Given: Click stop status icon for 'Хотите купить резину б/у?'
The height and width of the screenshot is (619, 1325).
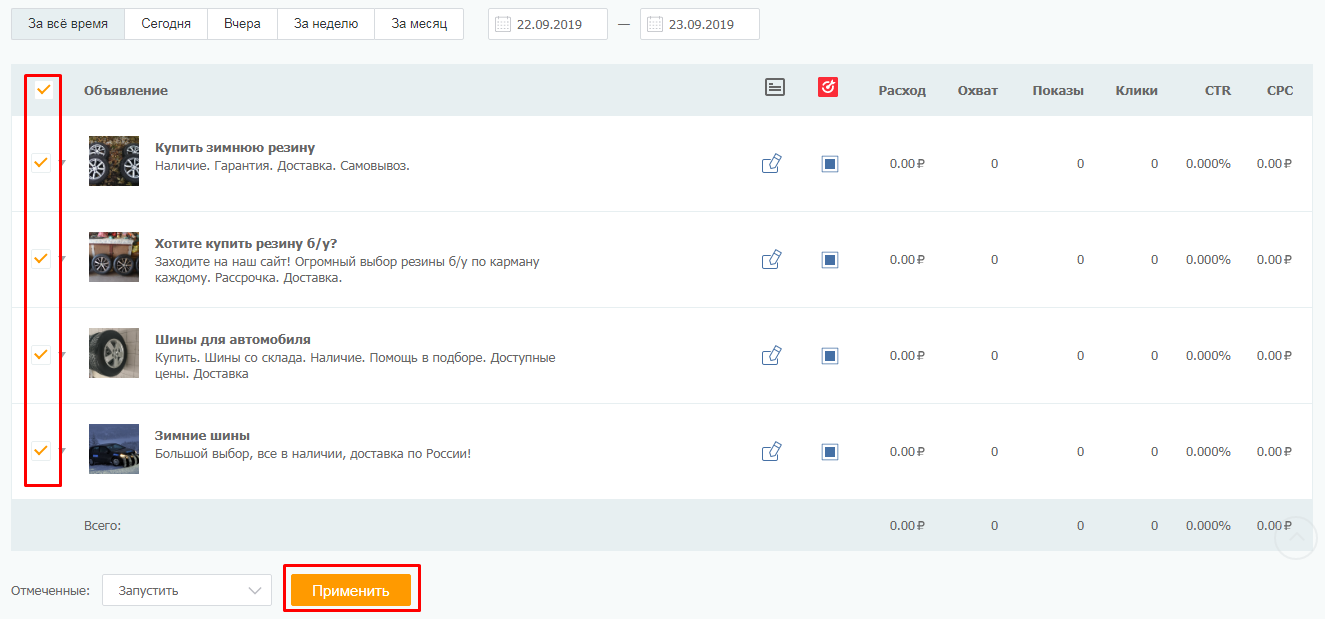Looking at the screenshot, I should point(829,260).
